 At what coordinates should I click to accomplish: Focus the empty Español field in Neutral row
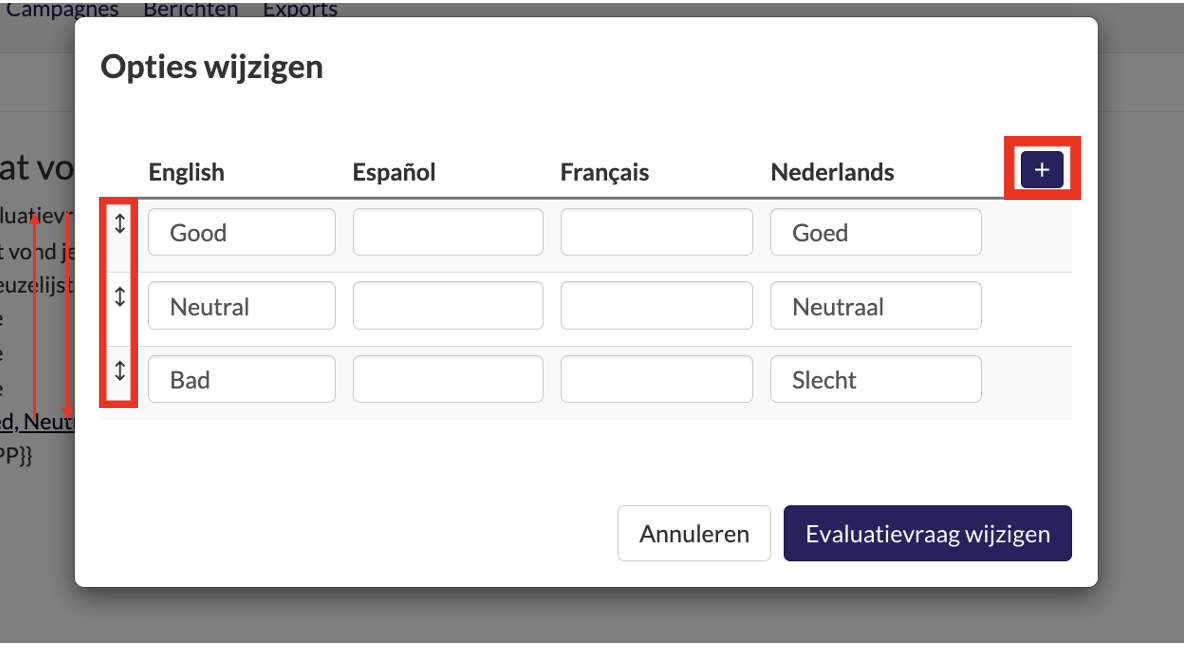pos(448,305)
